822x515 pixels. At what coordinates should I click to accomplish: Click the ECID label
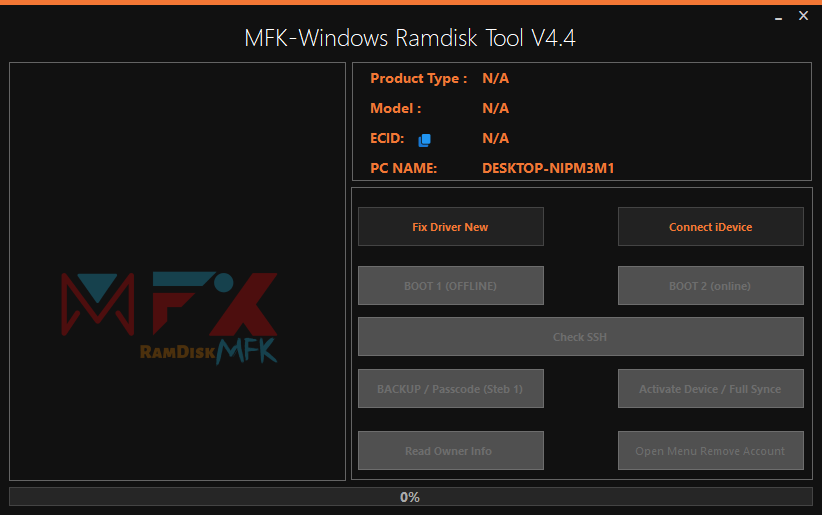pyautogui.click(x=387, y=138)
